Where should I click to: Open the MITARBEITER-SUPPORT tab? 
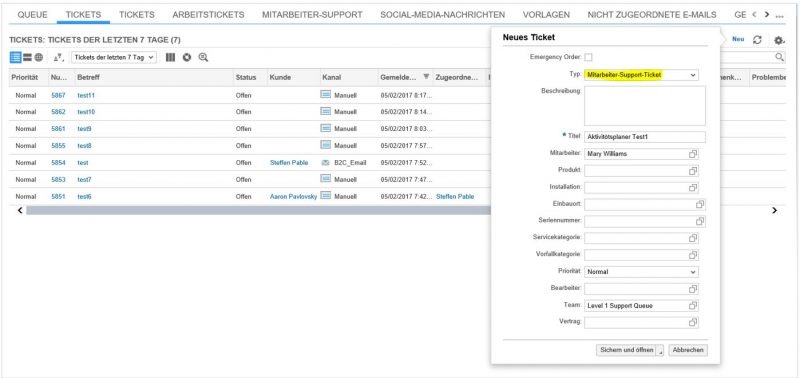pos(312,15)
